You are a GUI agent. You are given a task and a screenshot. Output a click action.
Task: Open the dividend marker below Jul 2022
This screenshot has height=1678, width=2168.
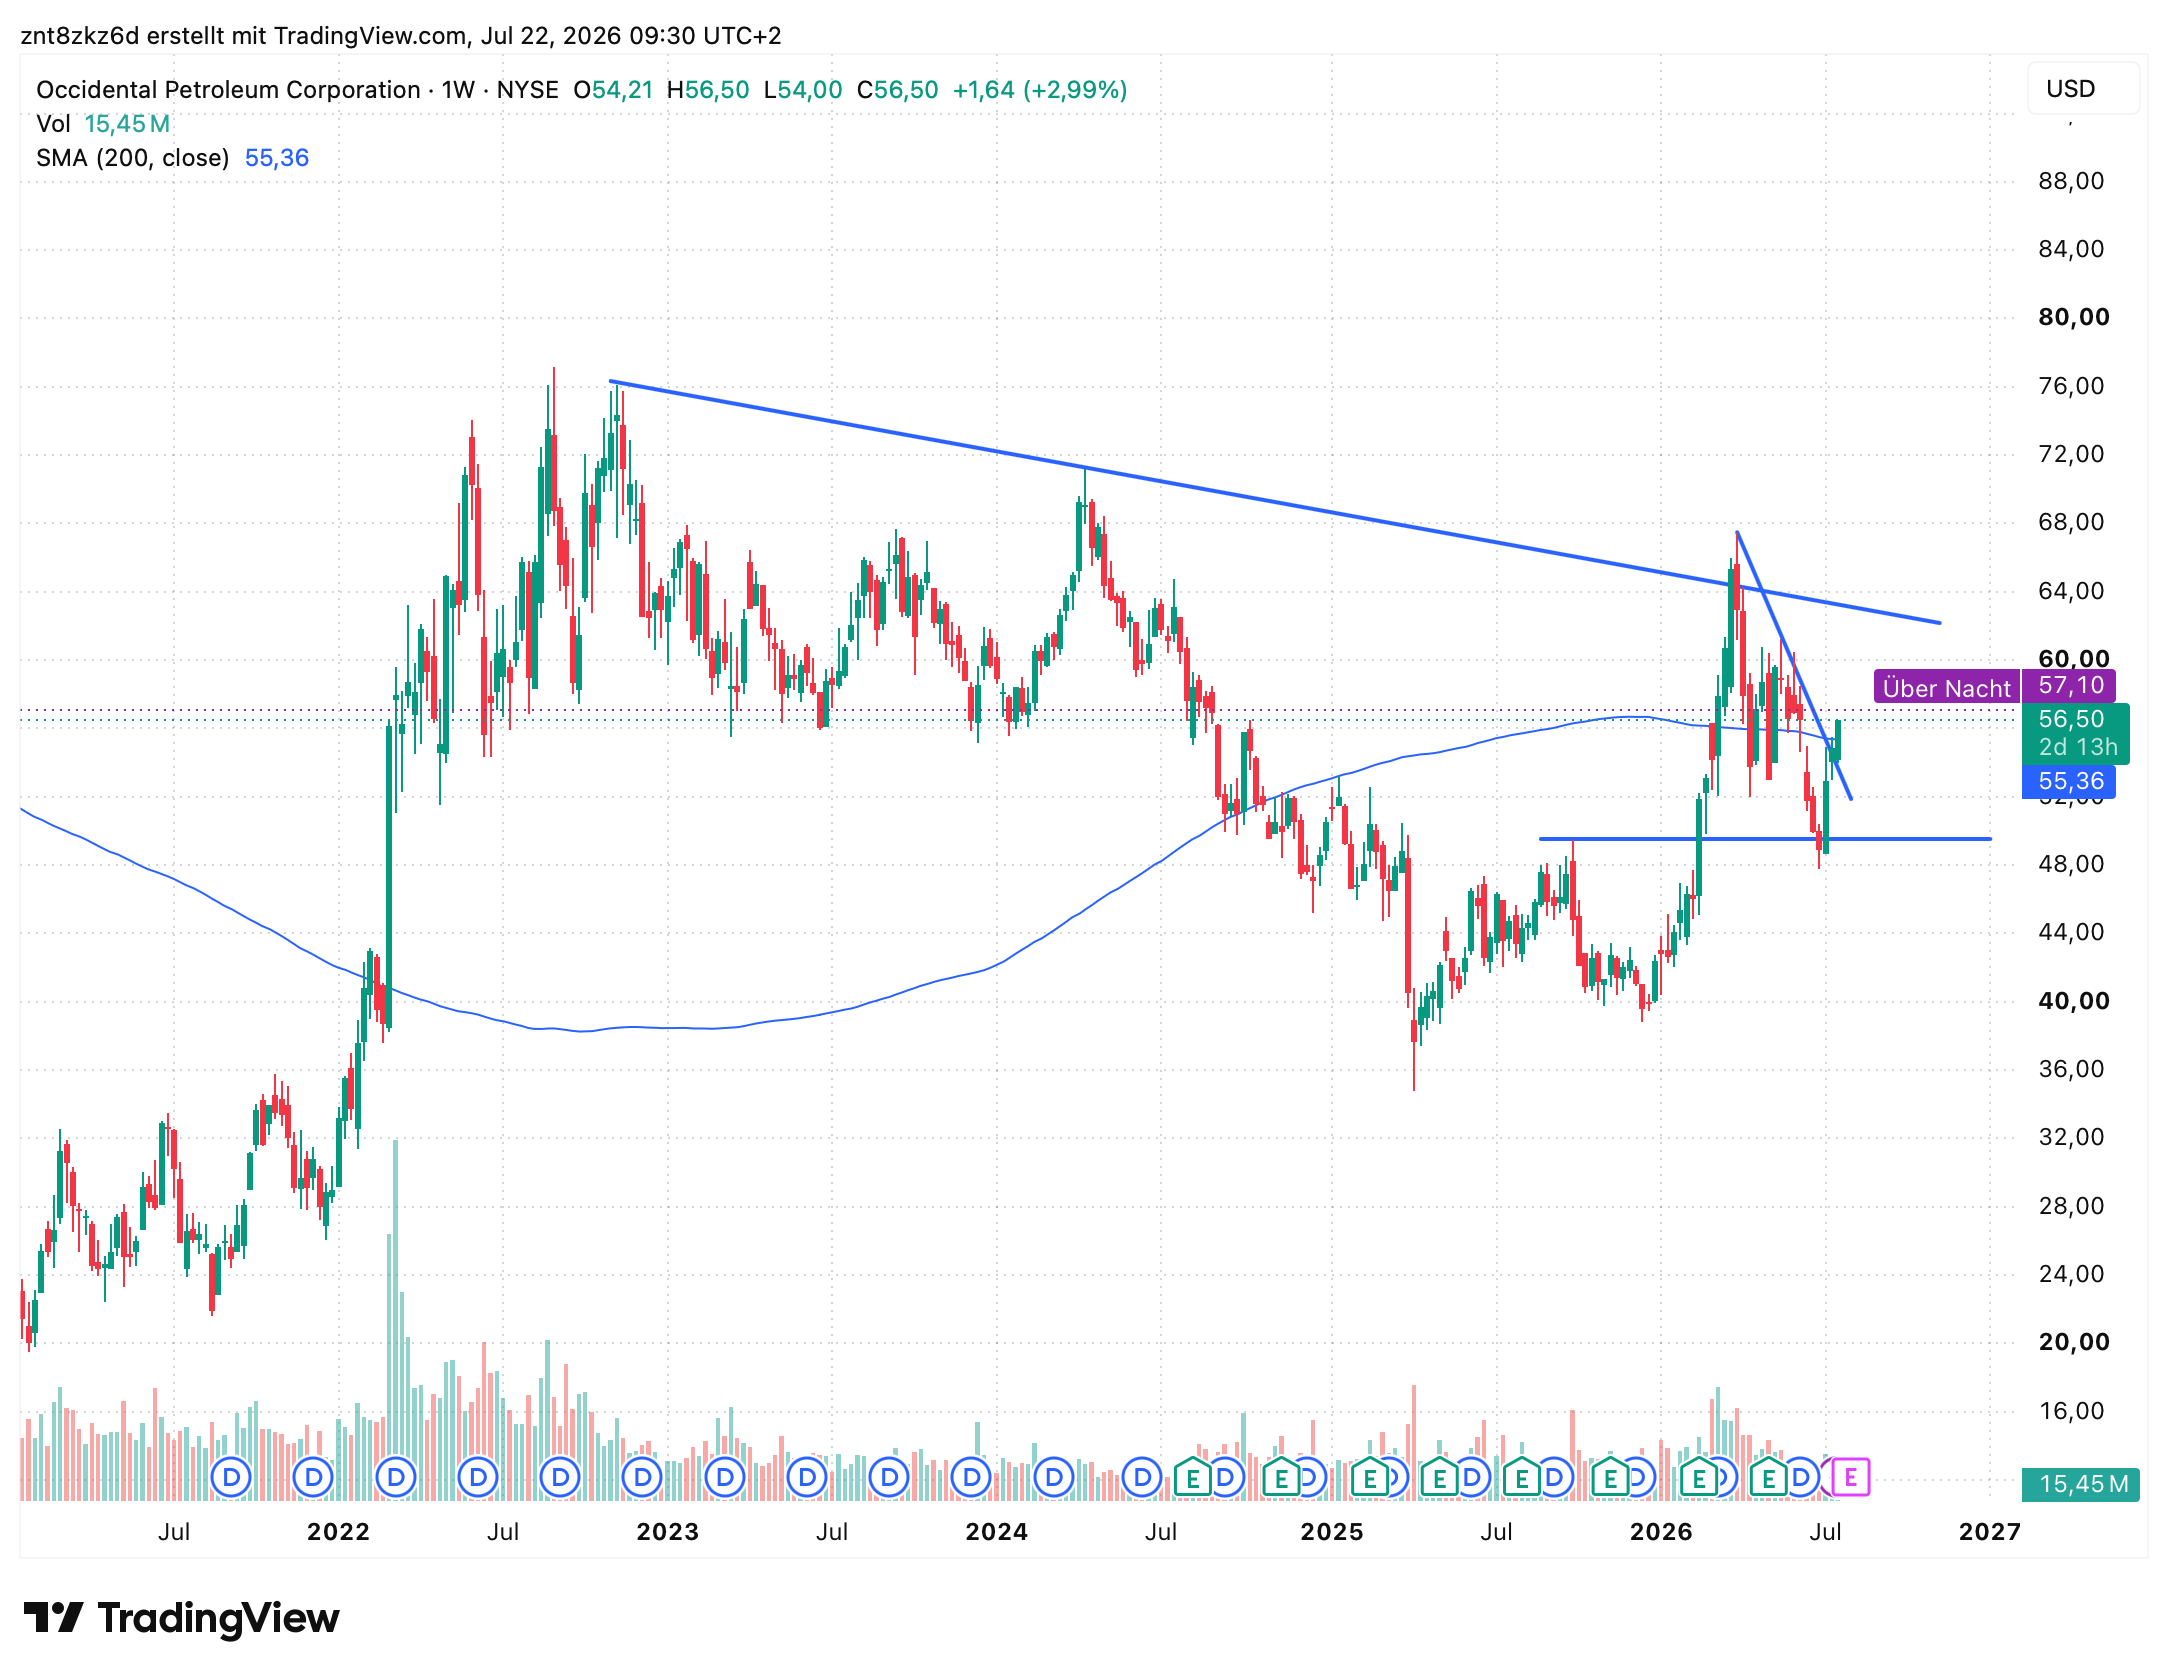click(x=478, y=1476)
